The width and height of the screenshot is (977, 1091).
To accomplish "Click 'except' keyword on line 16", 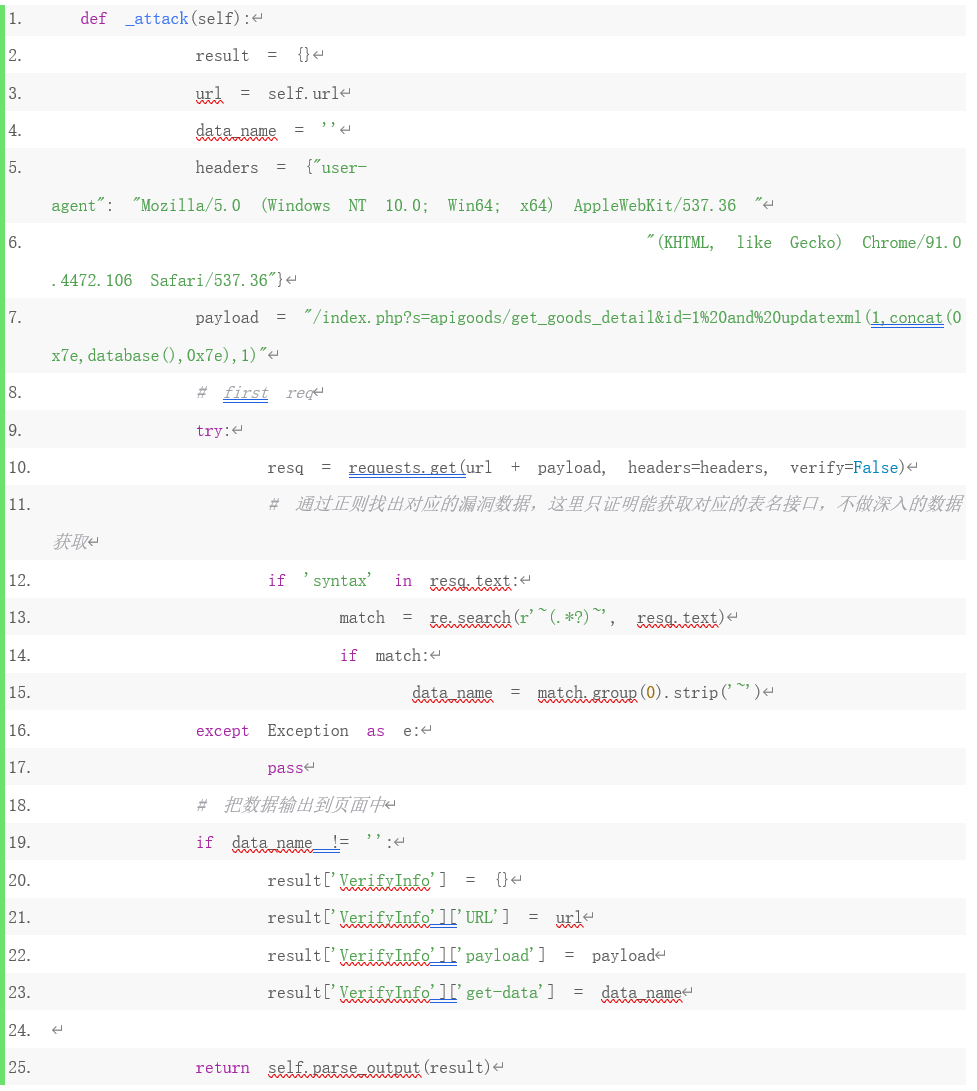I will [222, 731].
